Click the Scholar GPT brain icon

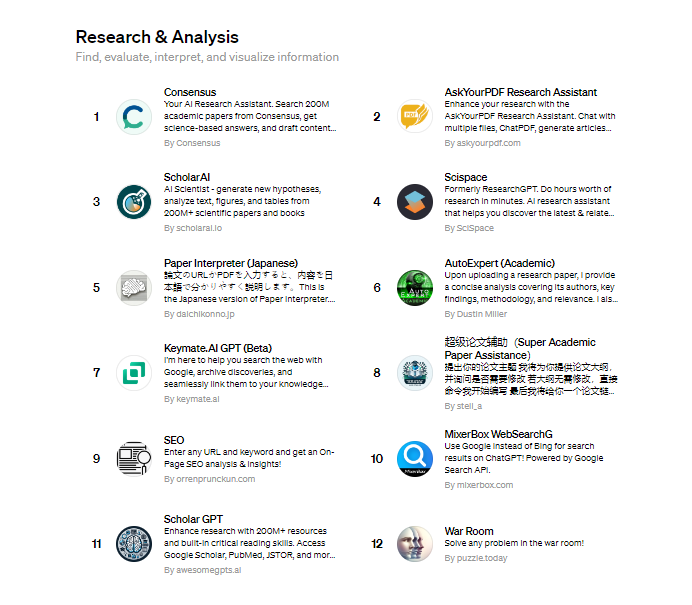click(x=133, y=544)
